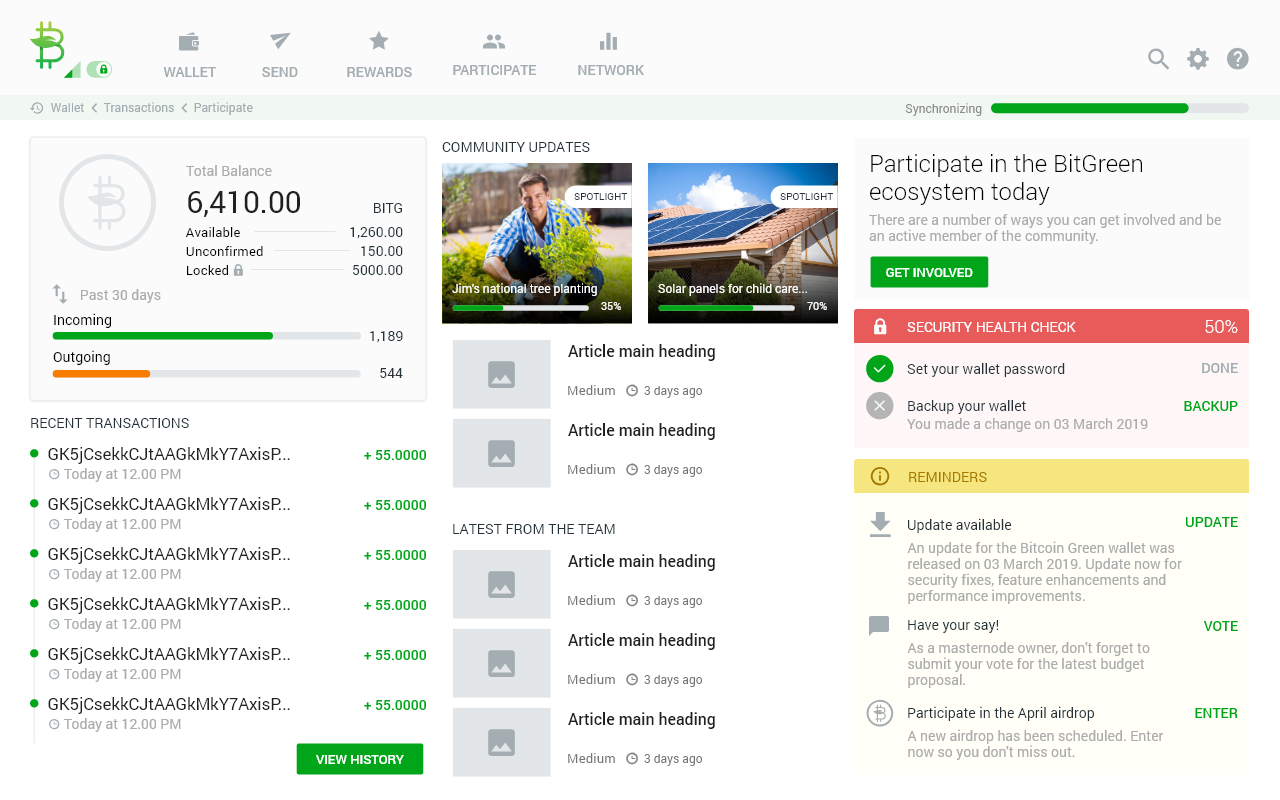Click the lock icon beside Locked balance
This screenshot has width=1280, height=800.
pyautogui.click(x=238, y=270)
